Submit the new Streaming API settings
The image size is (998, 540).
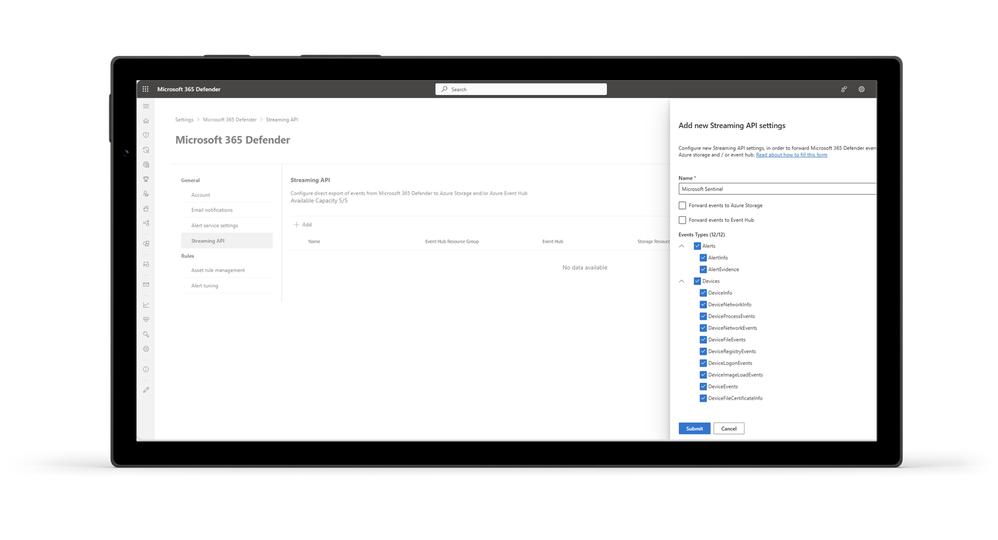coord(694,429)
